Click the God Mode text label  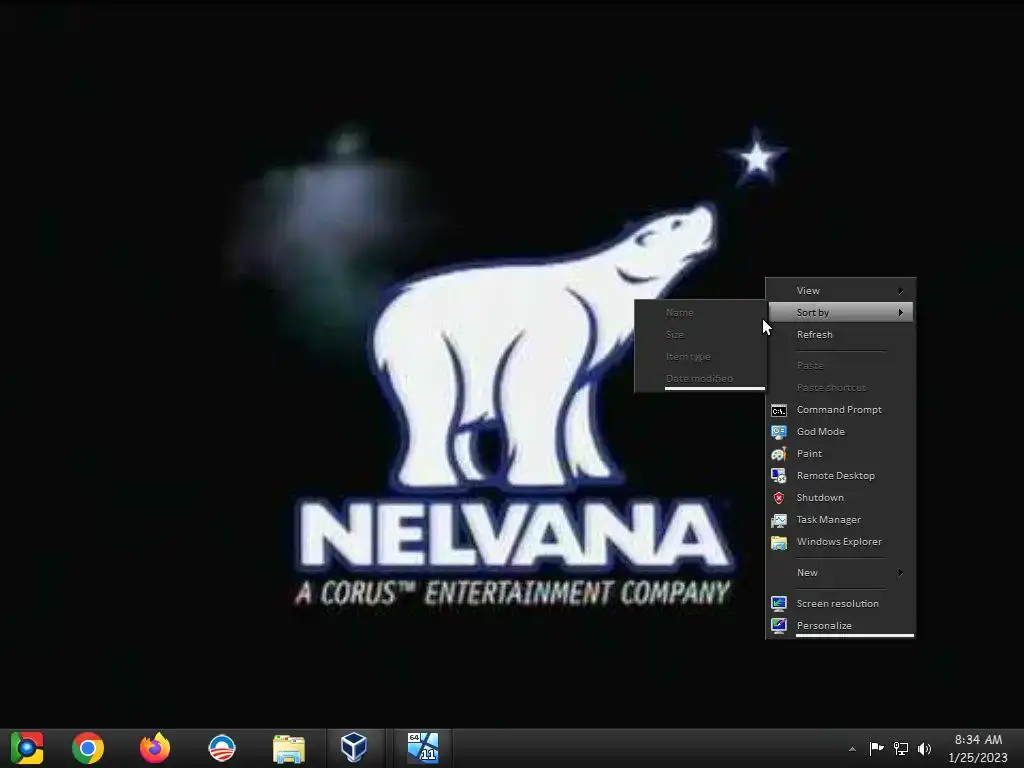(821, 432)
